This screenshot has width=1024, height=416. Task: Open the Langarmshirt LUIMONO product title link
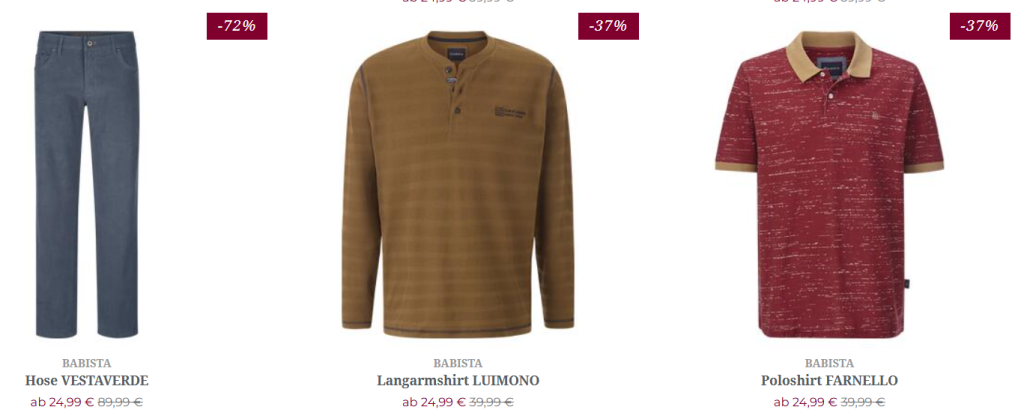(x=458, y=380)
